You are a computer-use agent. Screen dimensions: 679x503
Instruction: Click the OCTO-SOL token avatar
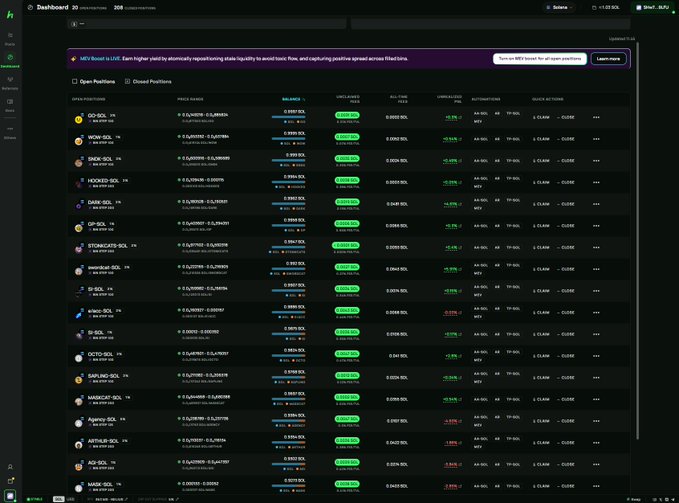pyautogui.click(x=78, y=358)
